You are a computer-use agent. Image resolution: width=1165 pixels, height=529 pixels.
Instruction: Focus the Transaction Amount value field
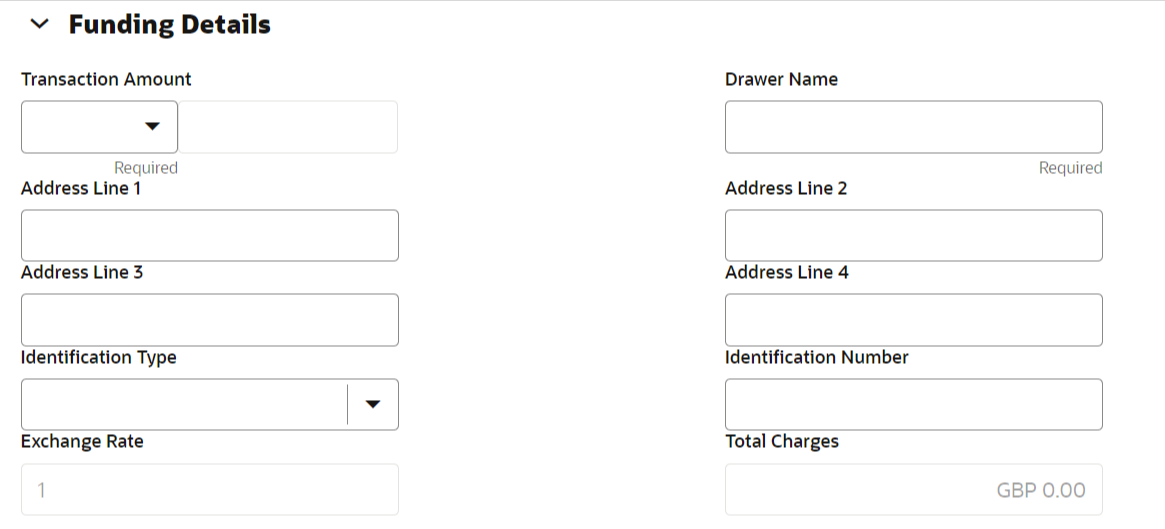287,127
